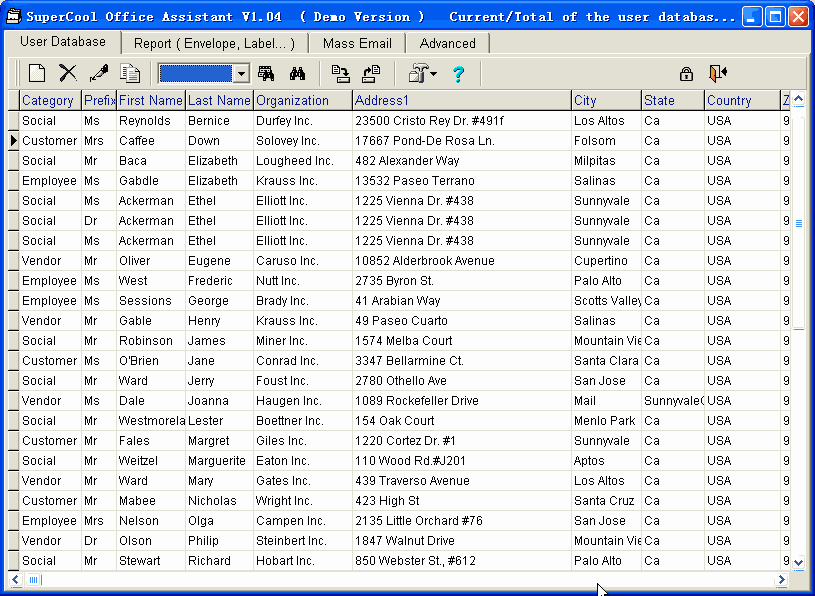Click the padlock lock icon
Screen dimensions: 815x596
pos(686,73)
